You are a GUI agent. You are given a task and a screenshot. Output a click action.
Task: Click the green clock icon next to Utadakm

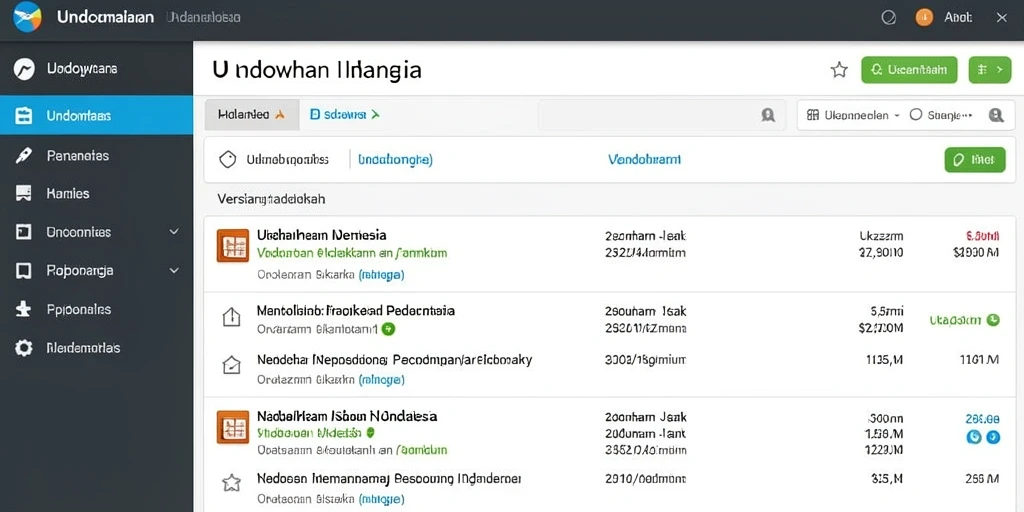click(x=993, y=320)
